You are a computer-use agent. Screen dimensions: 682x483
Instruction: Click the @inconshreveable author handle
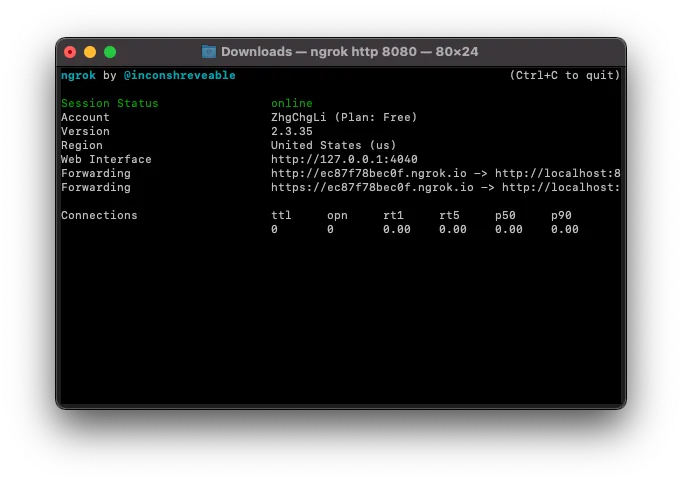tap(180, 75)
